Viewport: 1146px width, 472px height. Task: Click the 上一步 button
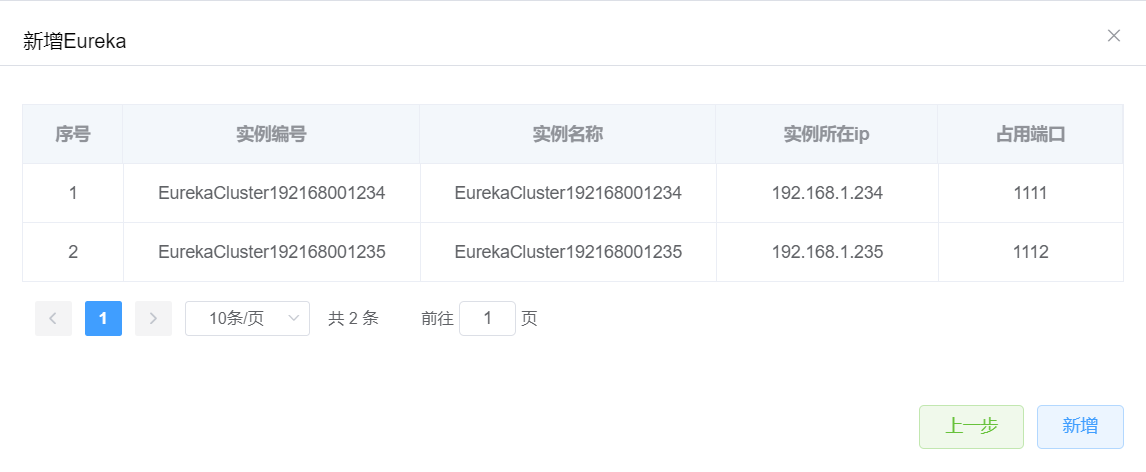(971, 427)
